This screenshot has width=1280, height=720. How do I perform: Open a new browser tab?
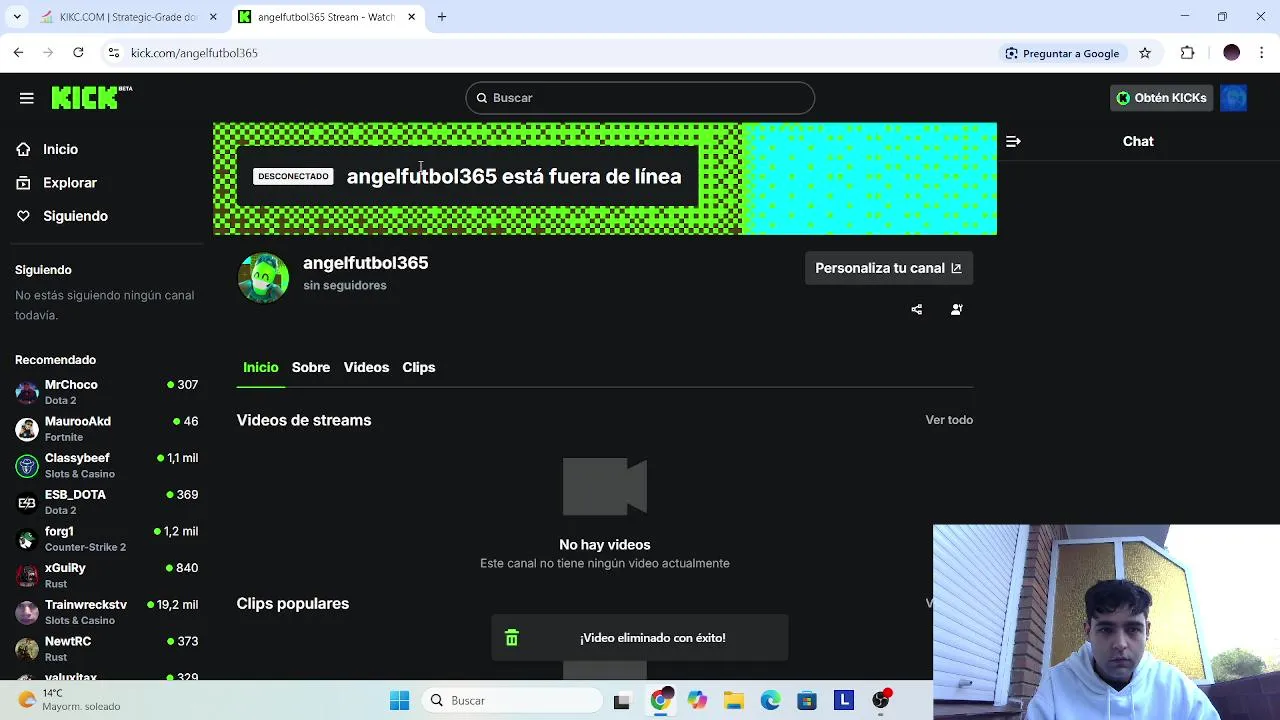(x=442, y=17)
